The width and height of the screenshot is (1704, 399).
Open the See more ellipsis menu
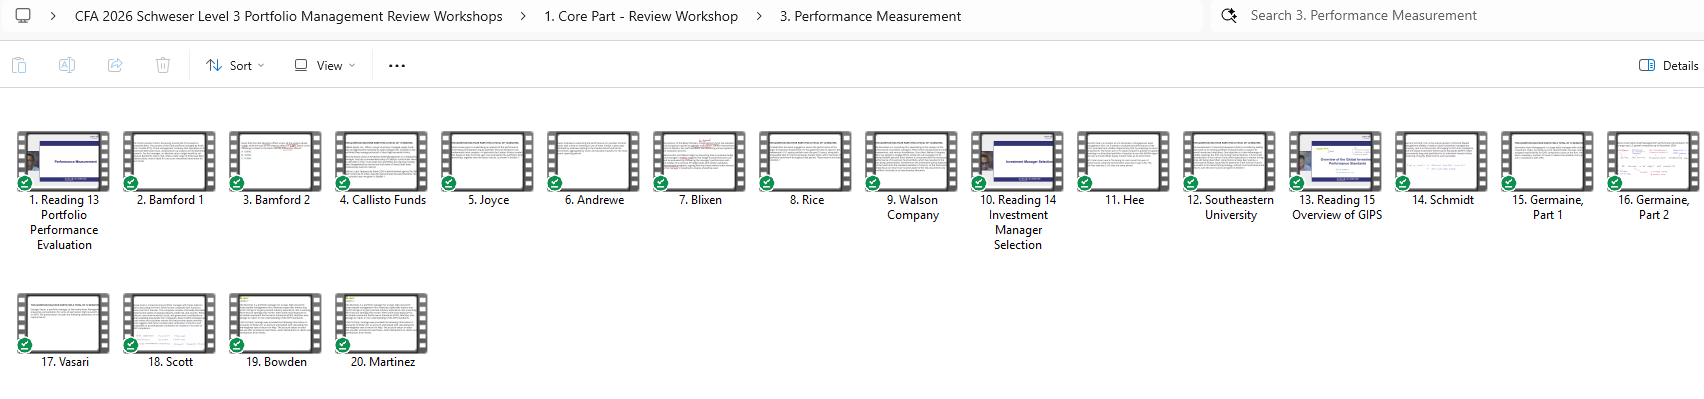[397, 66]
